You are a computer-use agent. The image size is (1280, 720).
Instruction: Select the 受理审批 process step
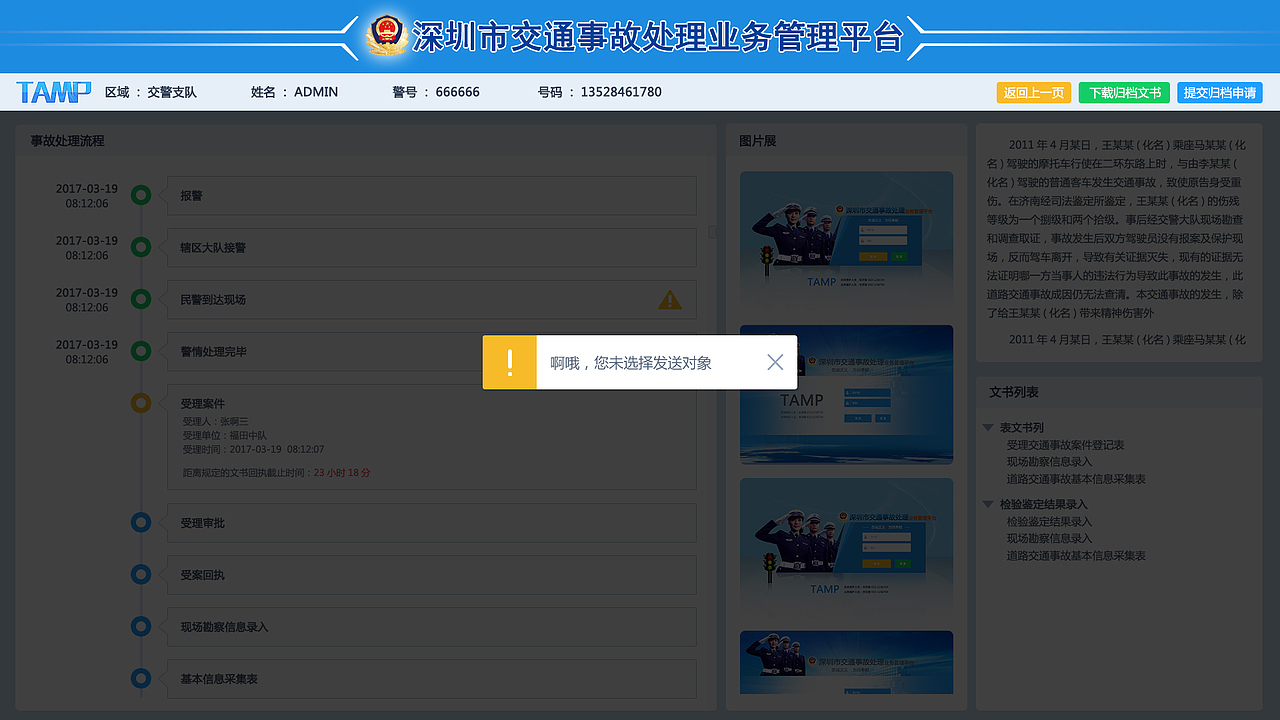[431, 522]
